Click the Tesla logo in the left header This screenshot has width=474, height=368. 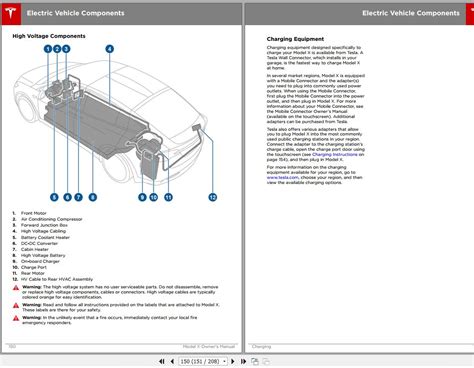click(11, 14)
